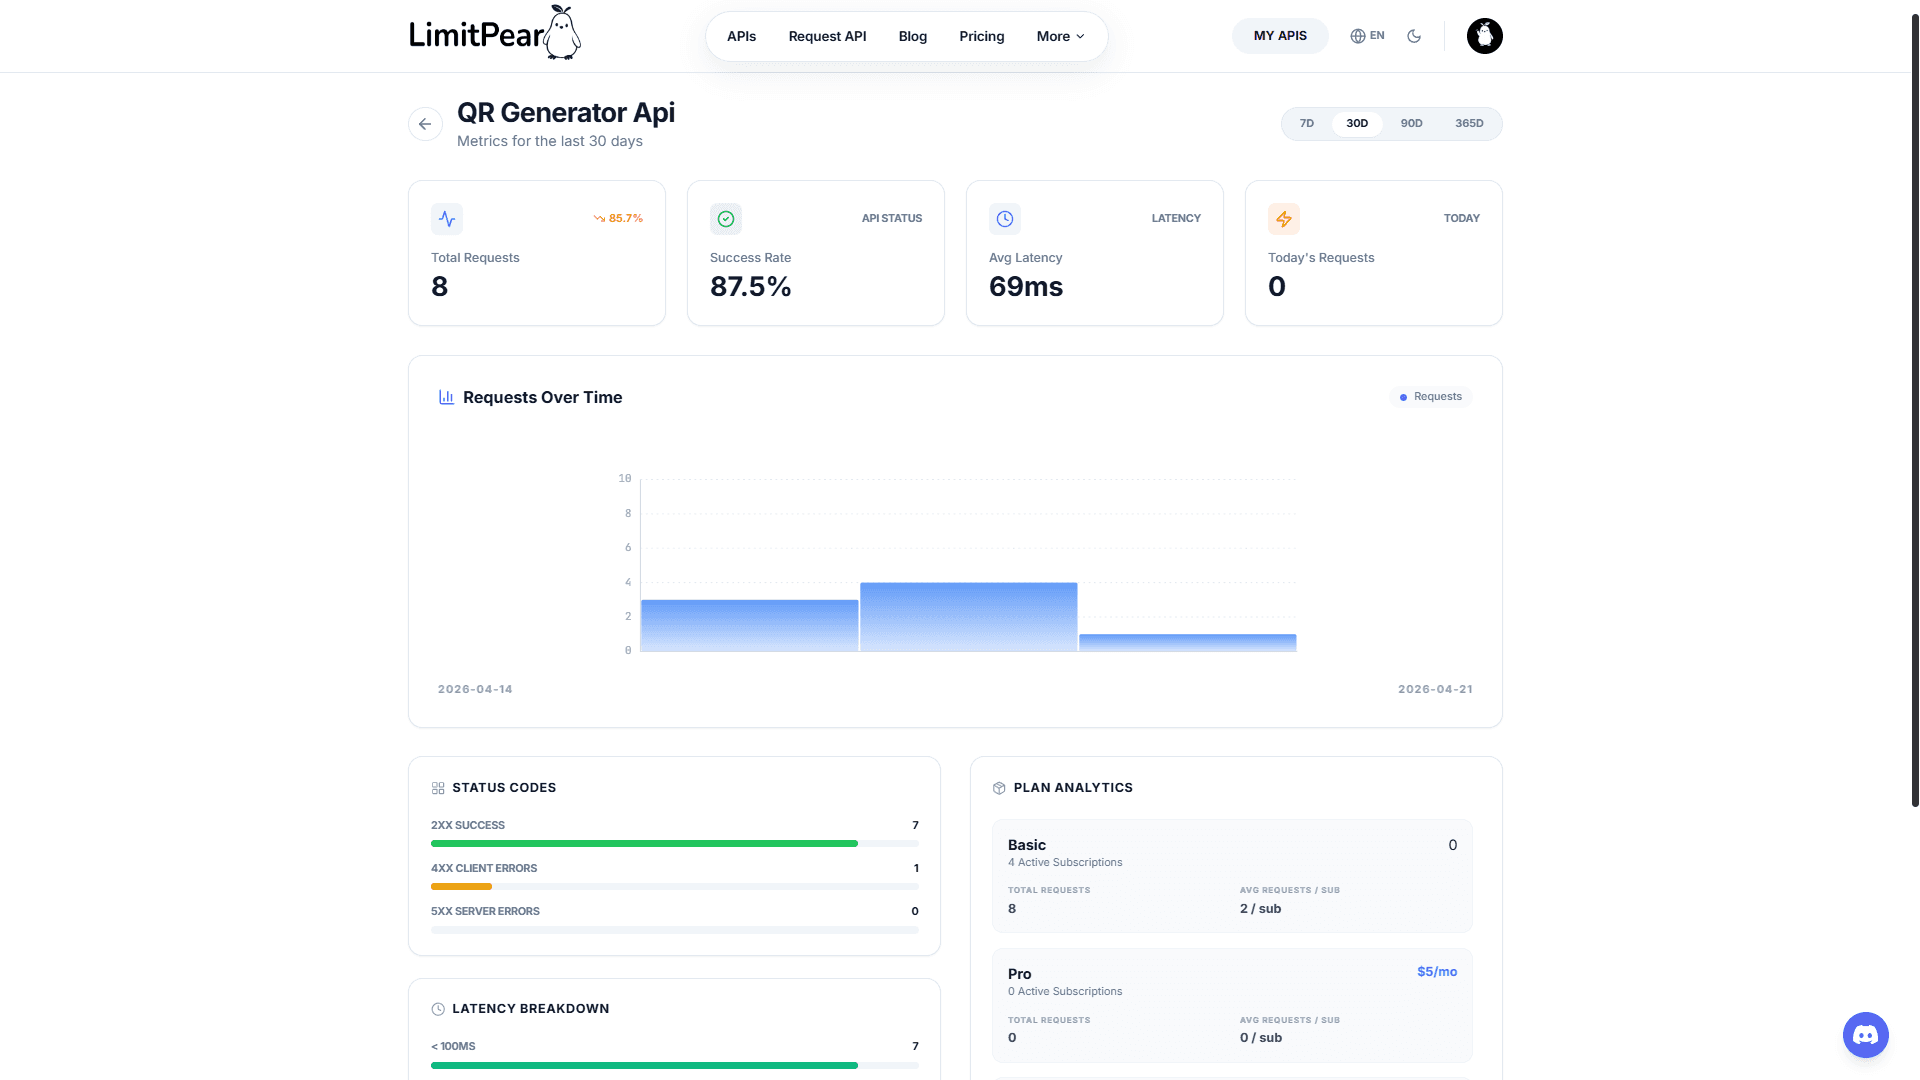The width and height of the screenshot is (1920, 1080).
Task: Click the Latency Breakdown clock icon
Action: coord(438,1009)
